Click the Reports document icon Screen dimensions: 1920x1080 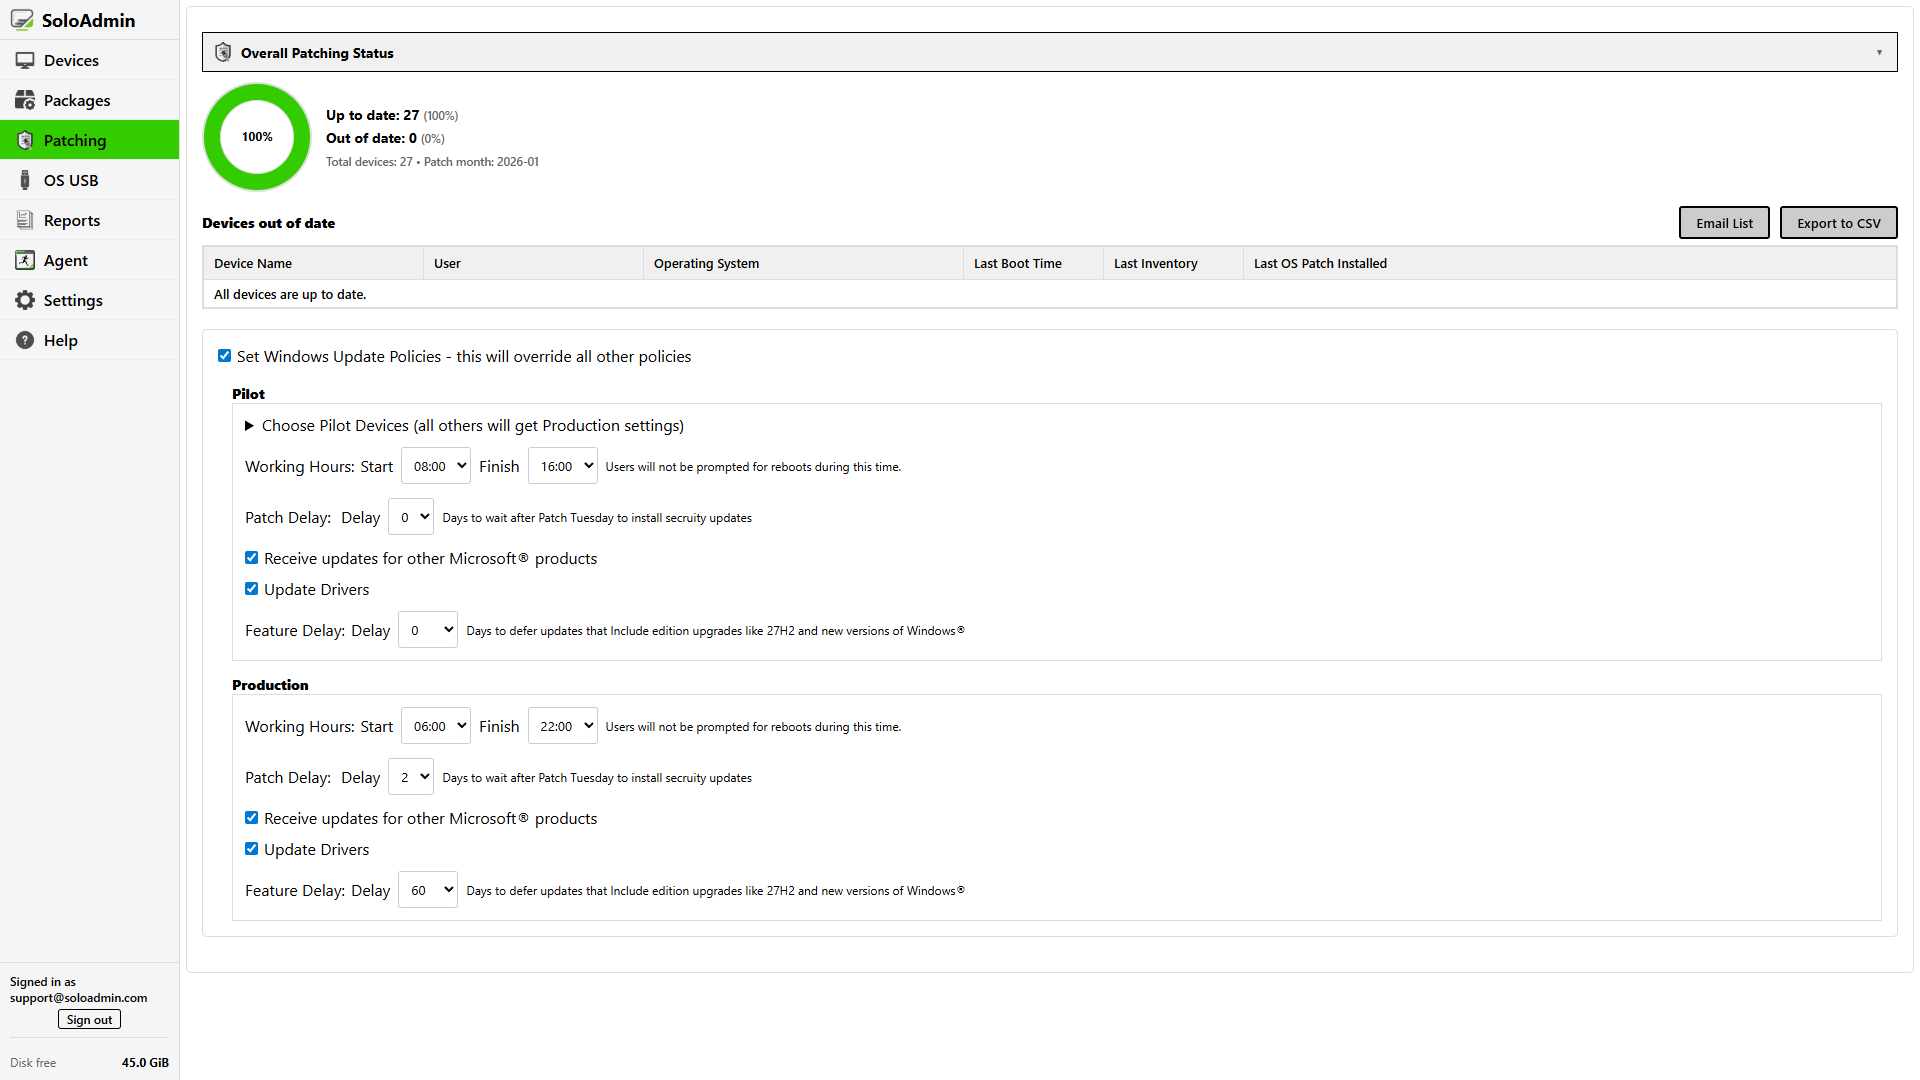pos(25,220)
